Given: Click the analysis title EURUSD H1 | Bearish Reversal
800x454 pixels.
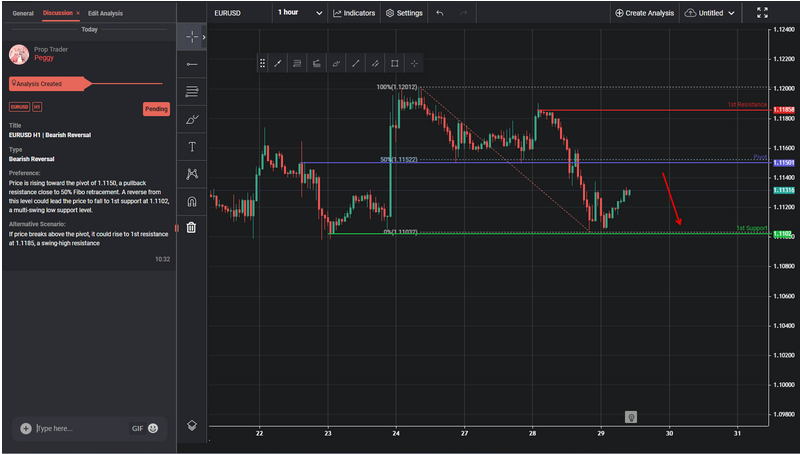Looking at the screenshot, I should [49, 135].
